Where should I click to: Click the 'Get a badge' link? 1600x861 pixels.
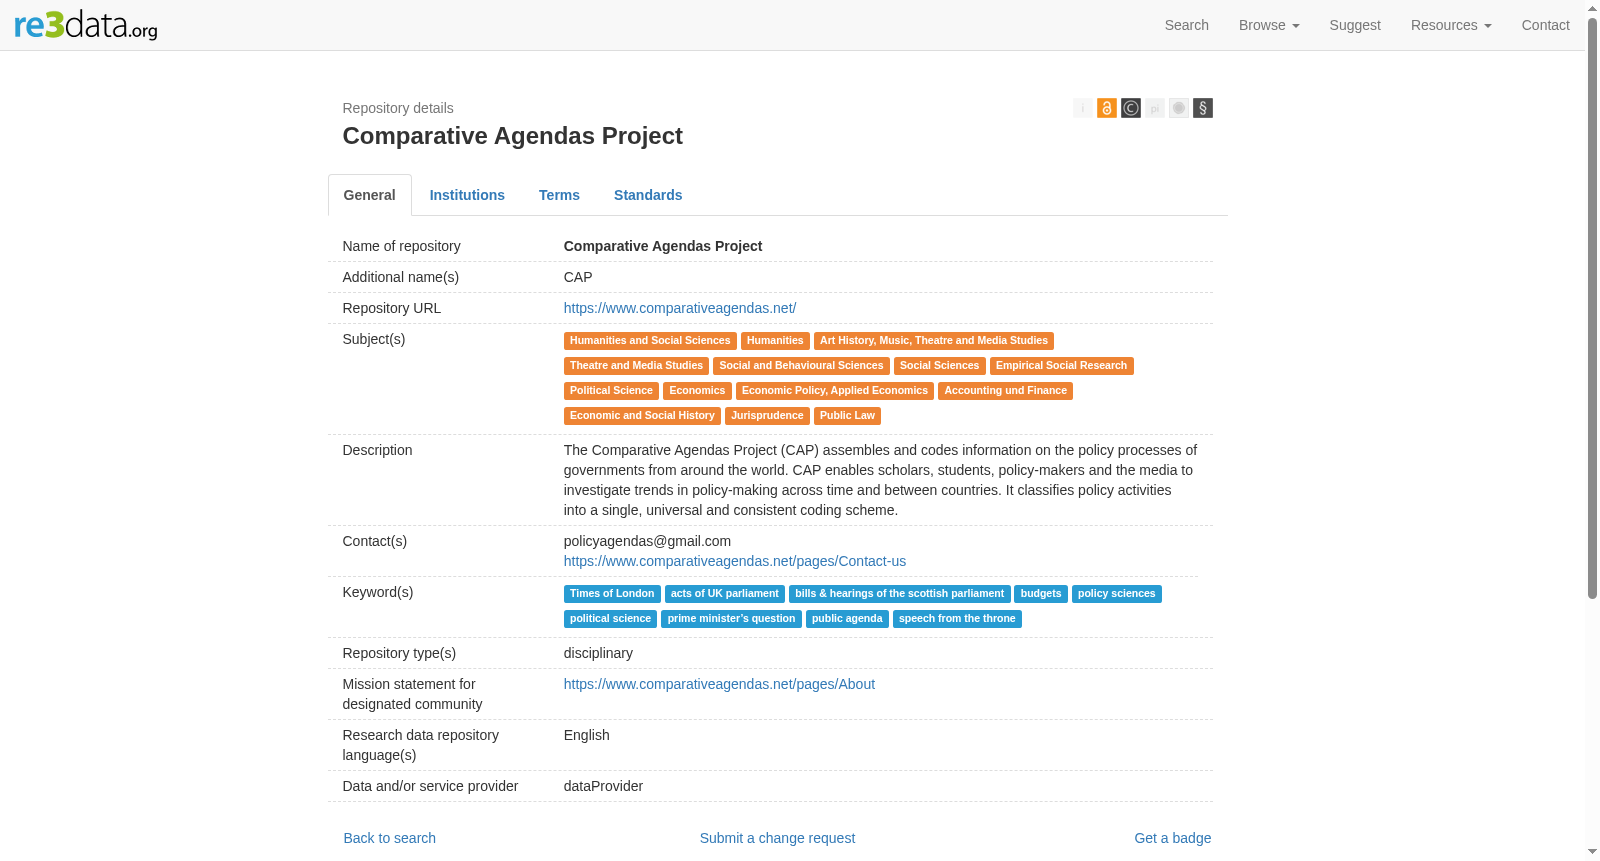pyautogui.click(x=1172, y=838)
